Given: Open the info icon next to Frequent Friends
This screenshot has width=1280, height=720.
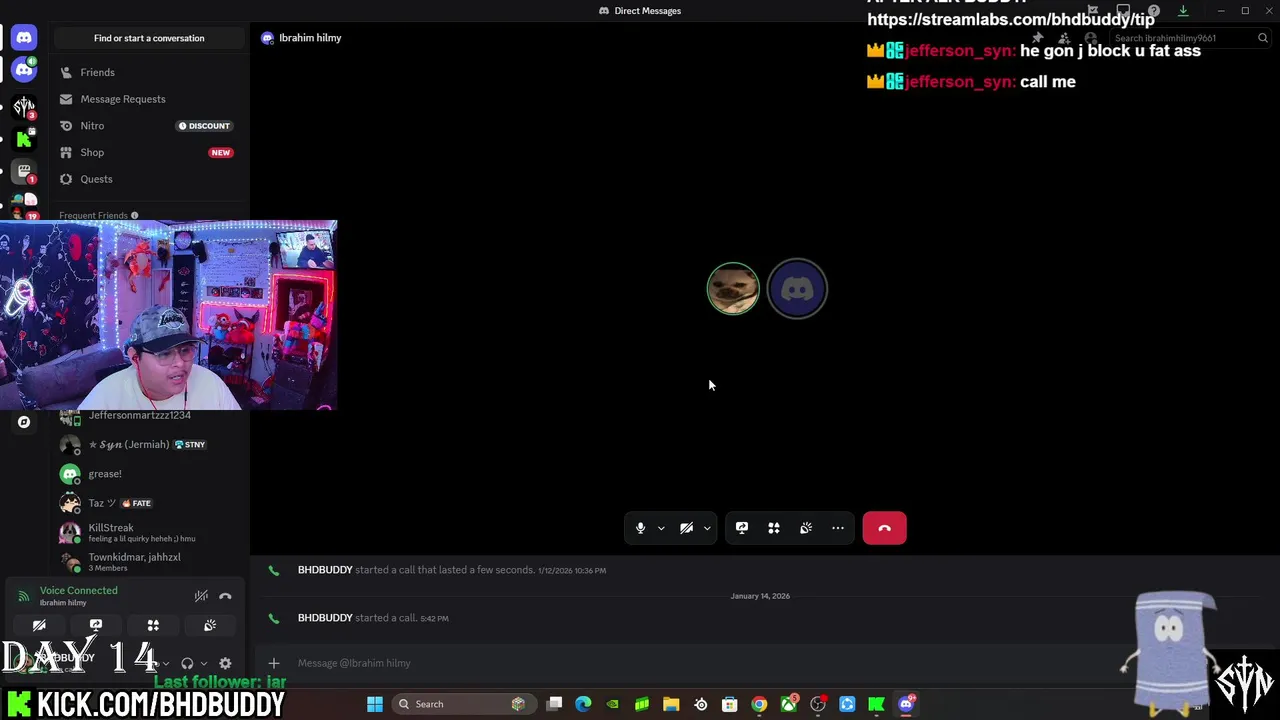Looking at the screenshot, I should 134,215.
